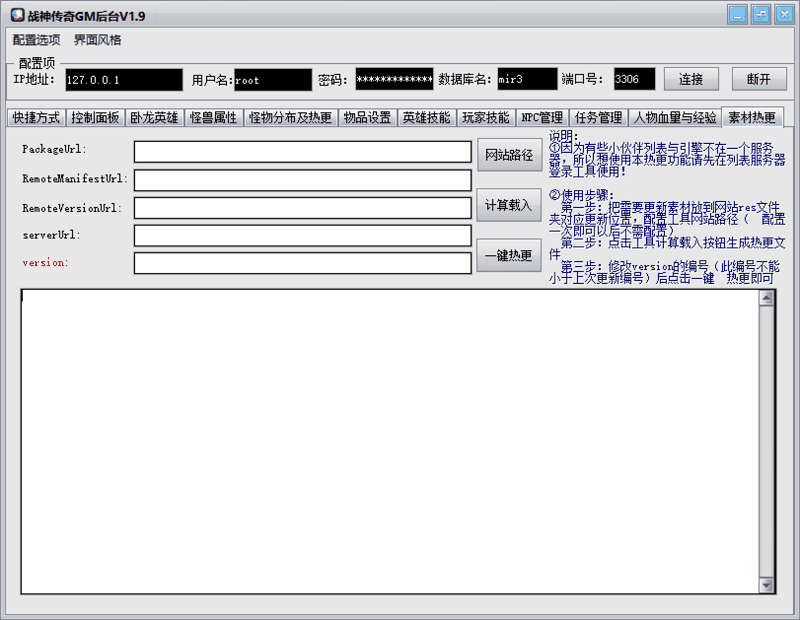Focus the version input field
This screenshot has height=620, width=800.
tap(300, 263)
